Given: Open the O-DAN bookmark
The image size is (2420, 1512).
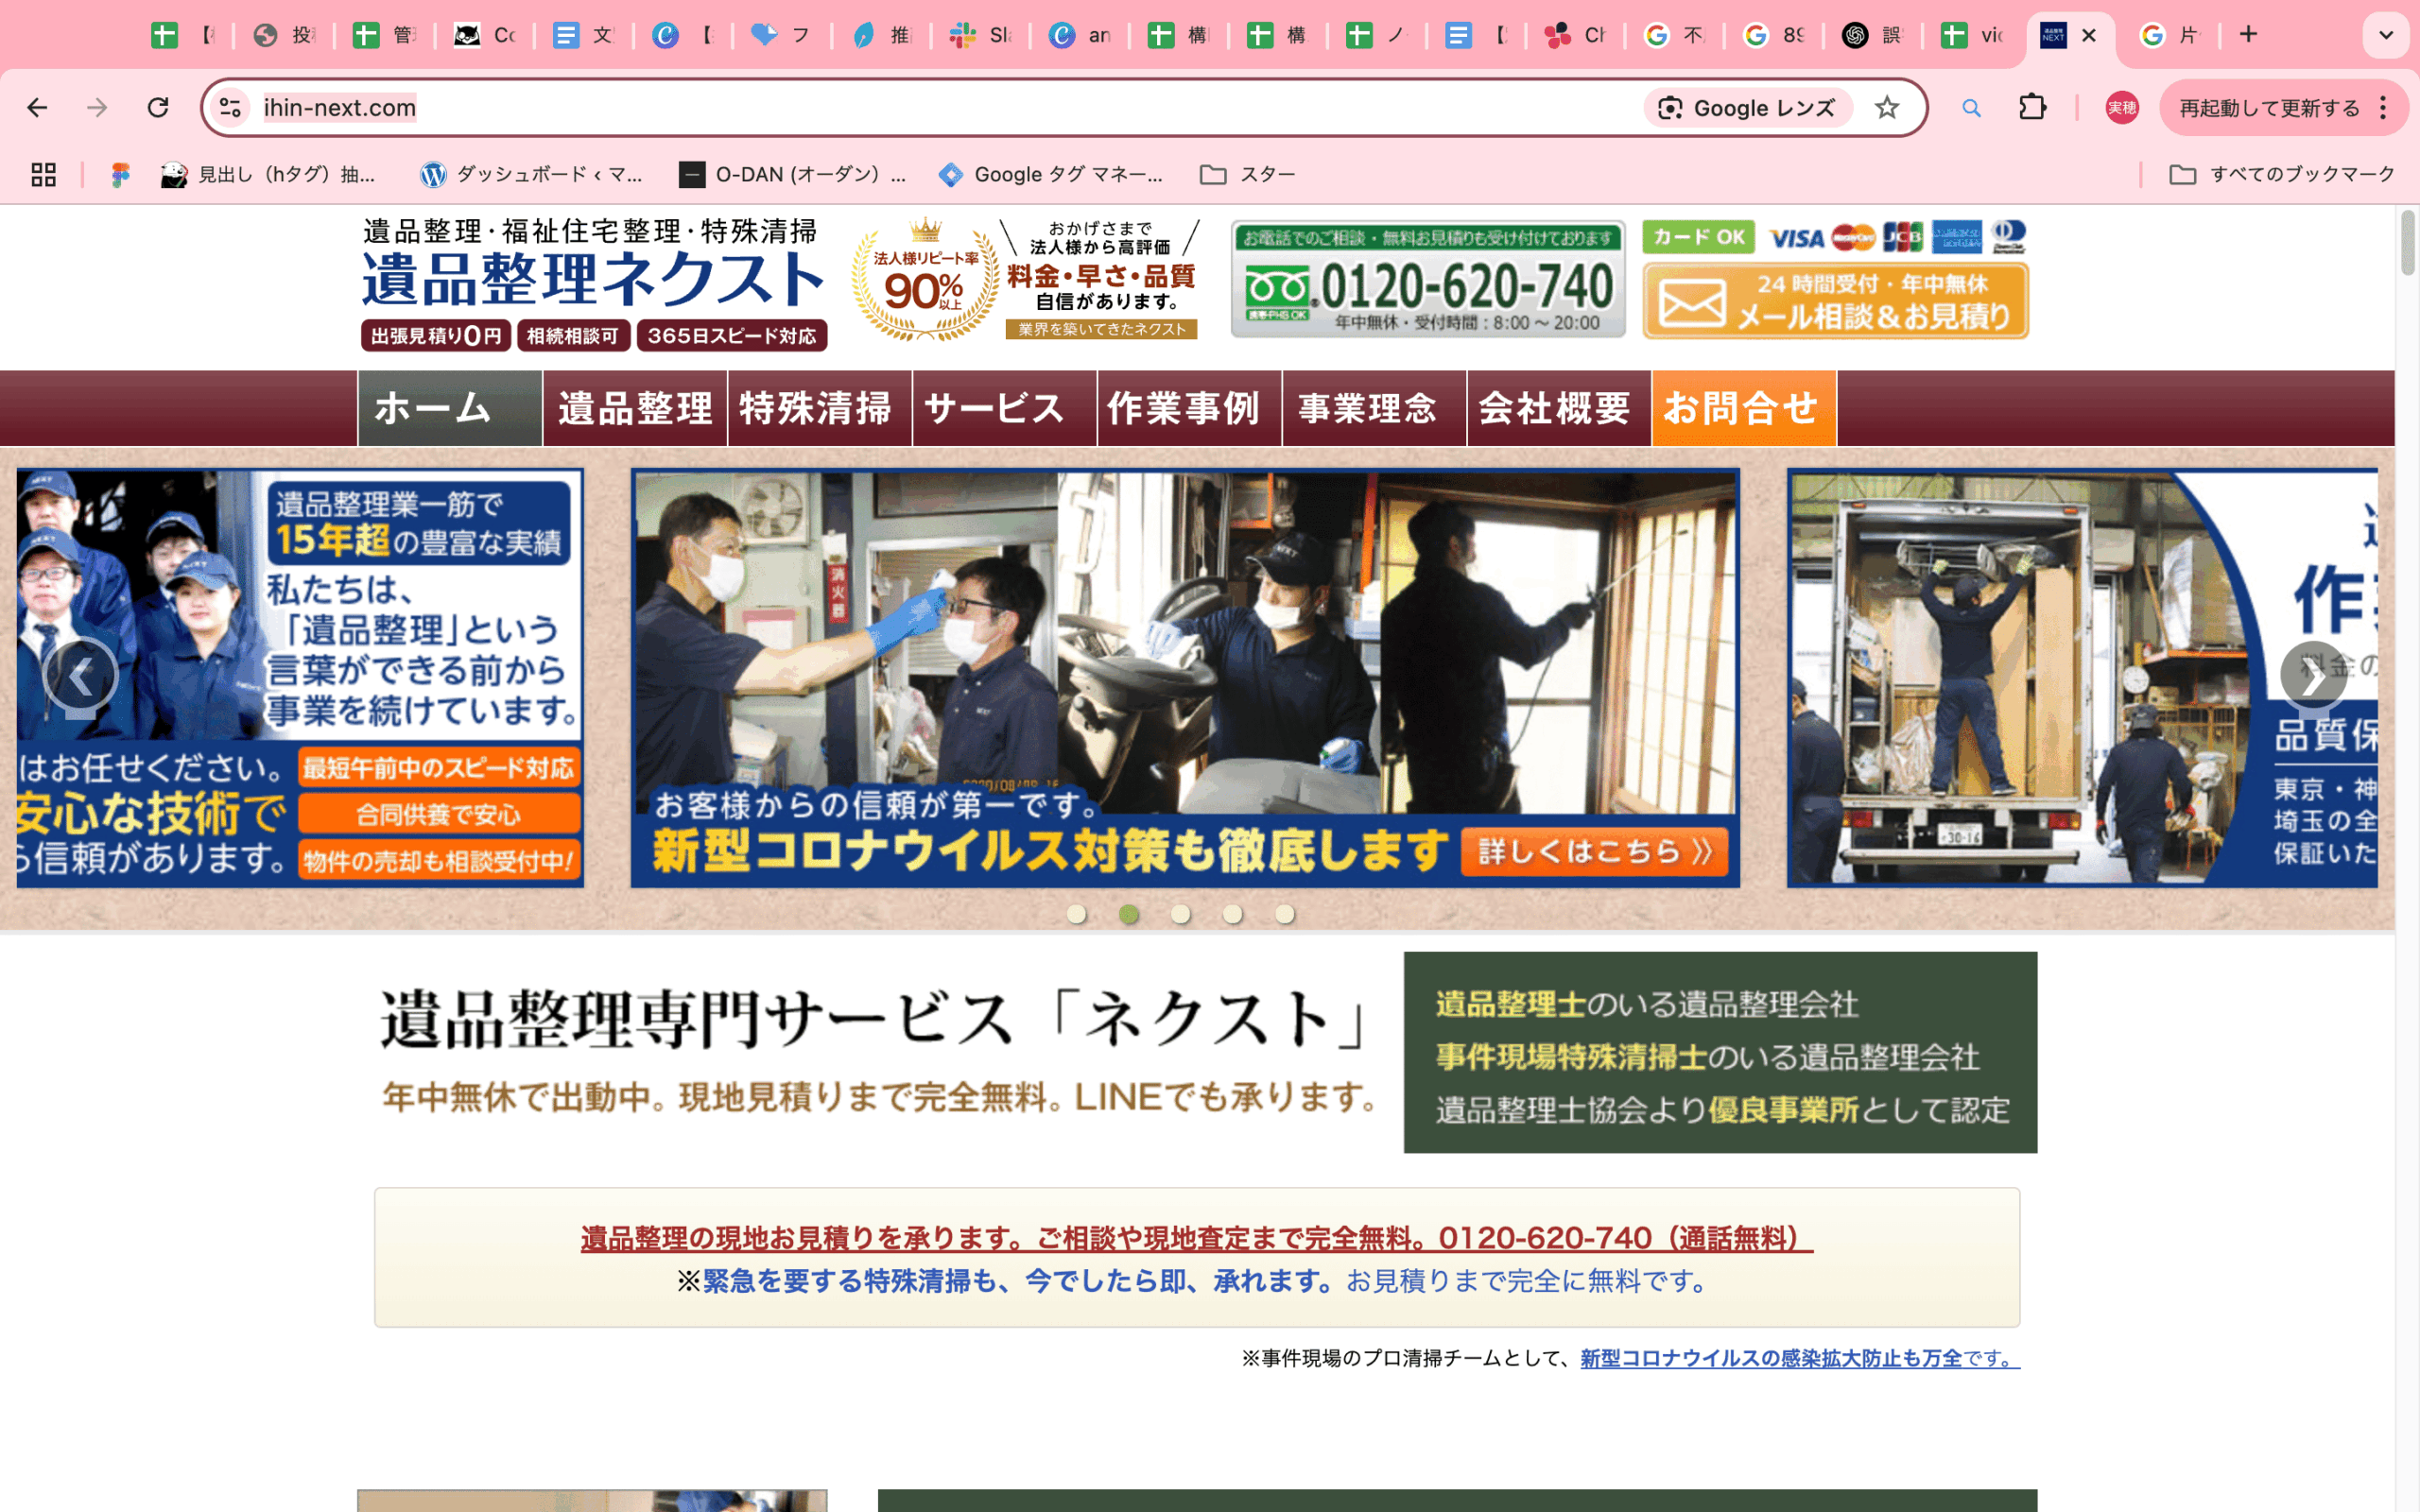Looking at the screenshot, I should [792, 175].
